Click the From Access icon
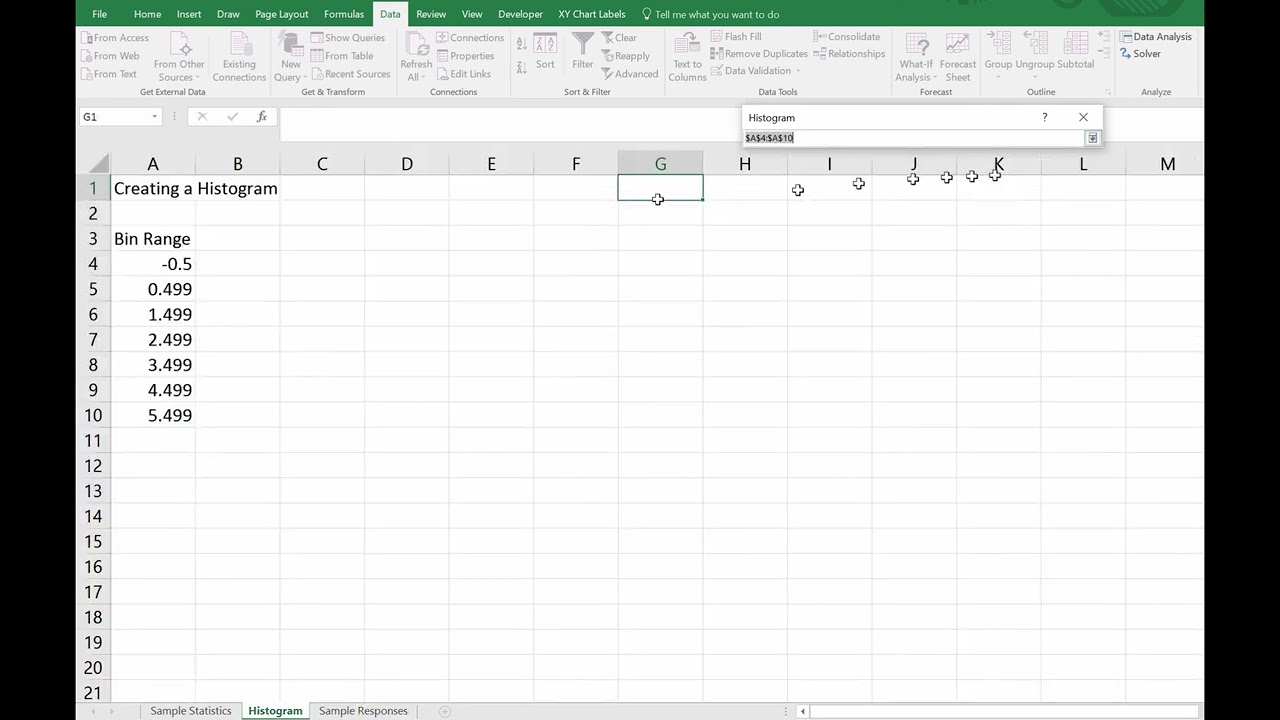The height and width of the screenshot is (720, 1280). (x=86, y=38)
